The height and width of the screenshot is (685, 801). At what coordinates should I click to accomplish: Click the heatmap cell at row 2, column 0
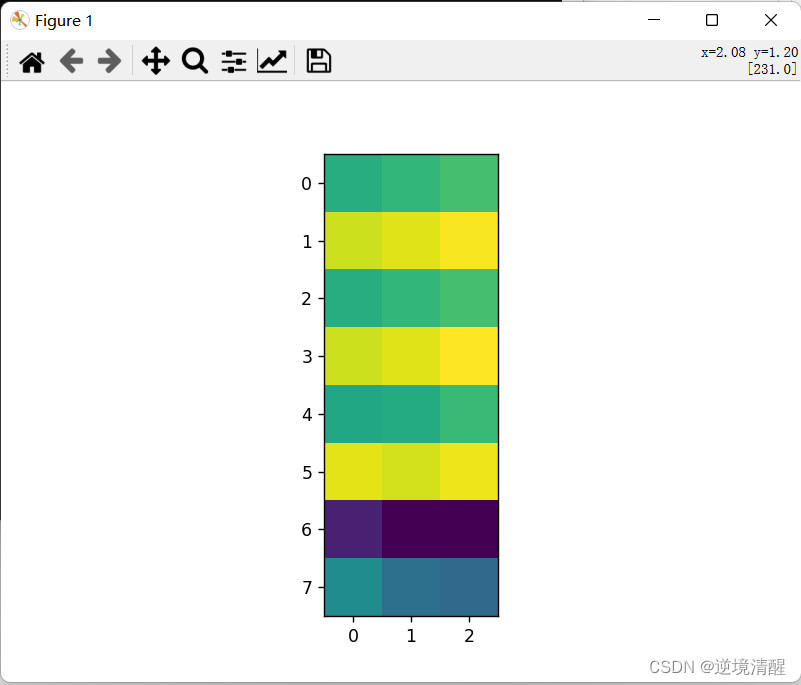tap(353, 298)
